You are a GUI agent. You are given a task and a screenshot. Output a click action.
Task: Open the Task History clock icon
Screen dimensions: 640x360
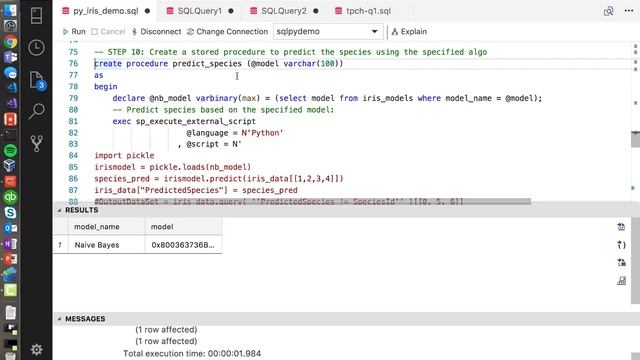[36, 48]
